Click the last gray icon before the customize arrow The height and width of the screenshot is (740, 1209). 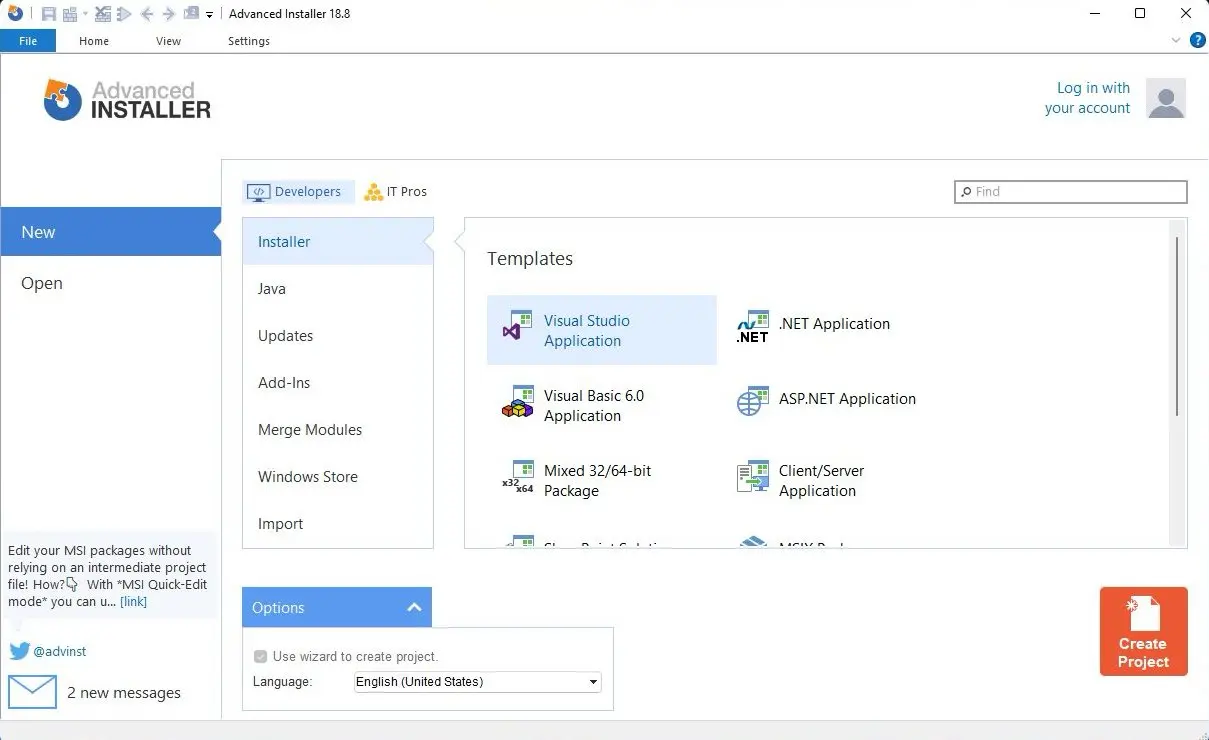(x=191, y=13)
